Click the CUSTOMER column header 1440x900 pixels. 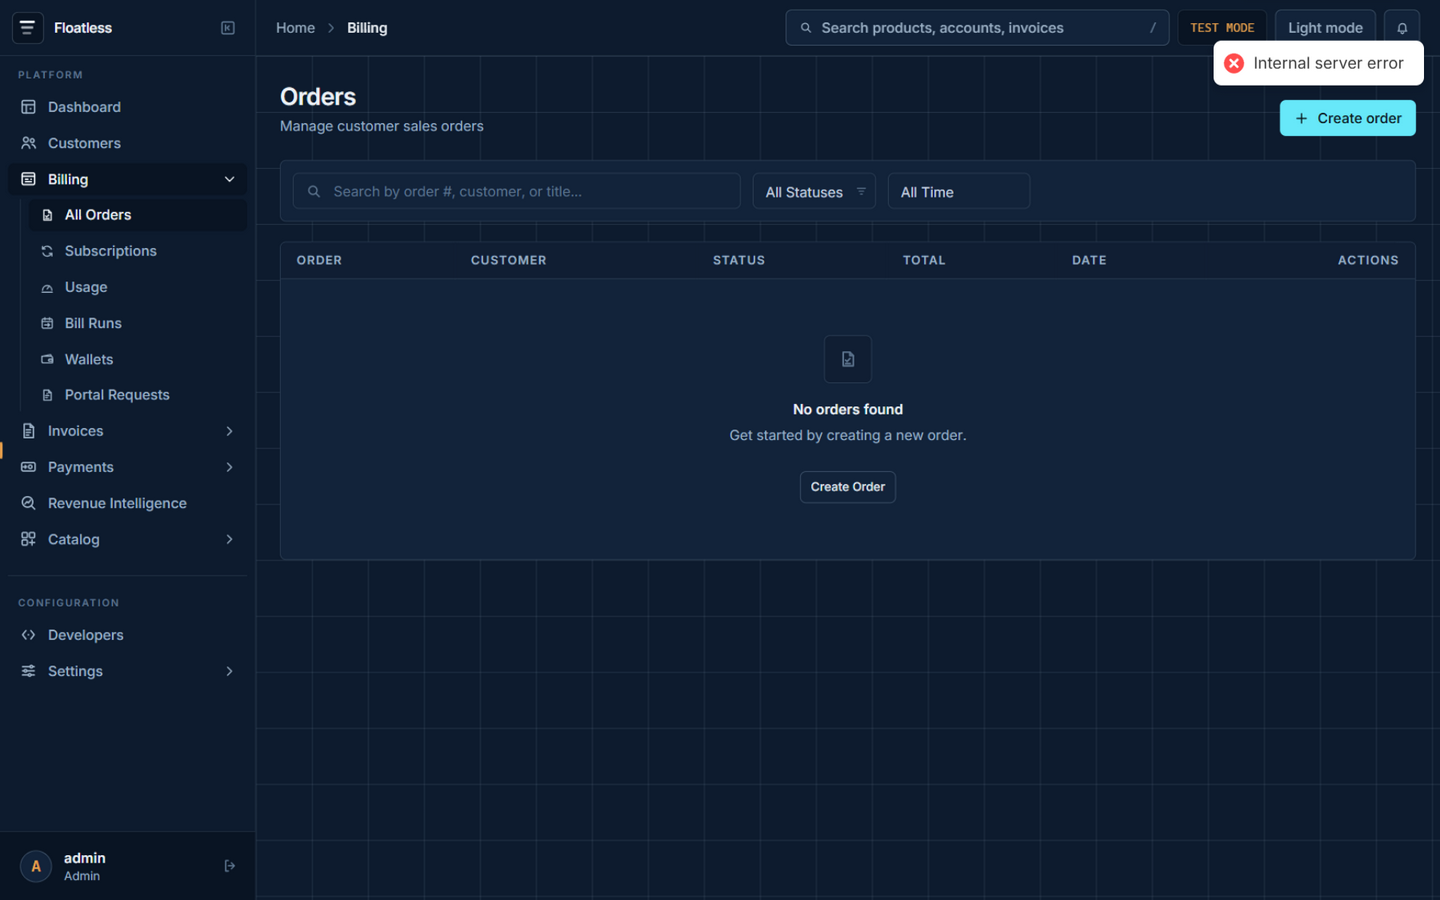(509, 260)
